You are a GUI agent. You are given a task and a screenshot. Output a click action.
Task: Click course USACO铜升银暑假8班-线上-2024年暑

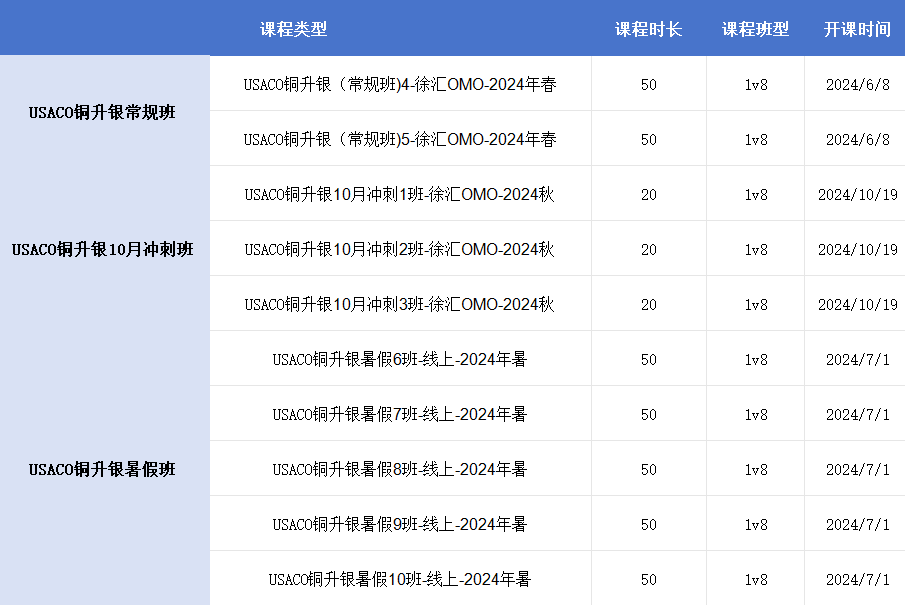pyautogui.click(x=400, y=469)
